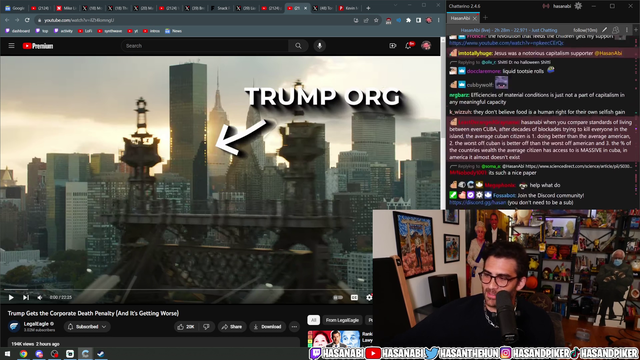The width and height of the screenshot is (640, 360).
Task: Click the Share button
Action: coord(232,327)
